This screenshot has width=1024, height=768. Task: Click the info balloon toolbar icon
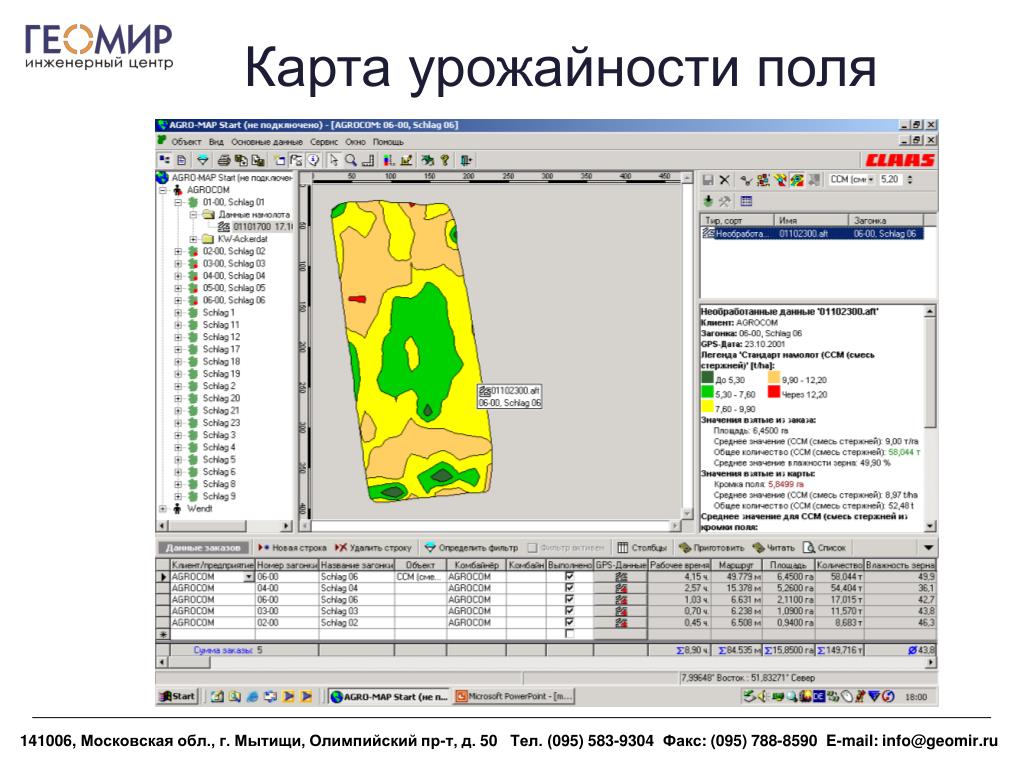pyautogui.click(x=314, y=160)
